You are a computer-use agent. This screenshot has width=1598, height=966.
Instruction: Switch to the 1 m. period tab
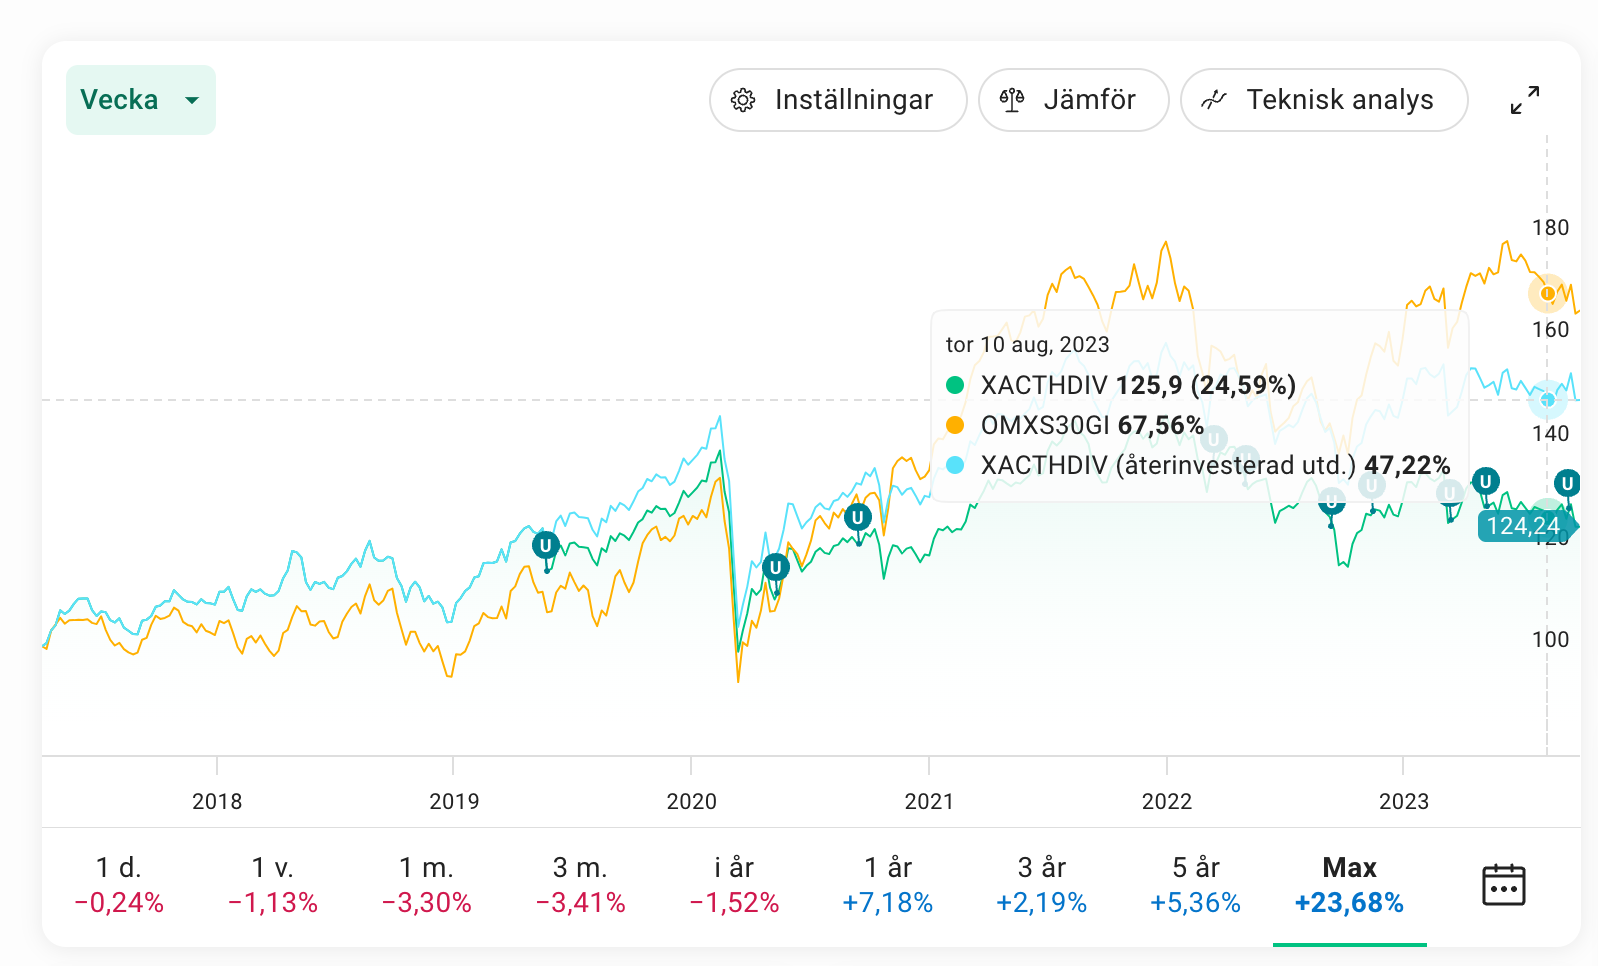pyautogui.click(x=427, y=885)
